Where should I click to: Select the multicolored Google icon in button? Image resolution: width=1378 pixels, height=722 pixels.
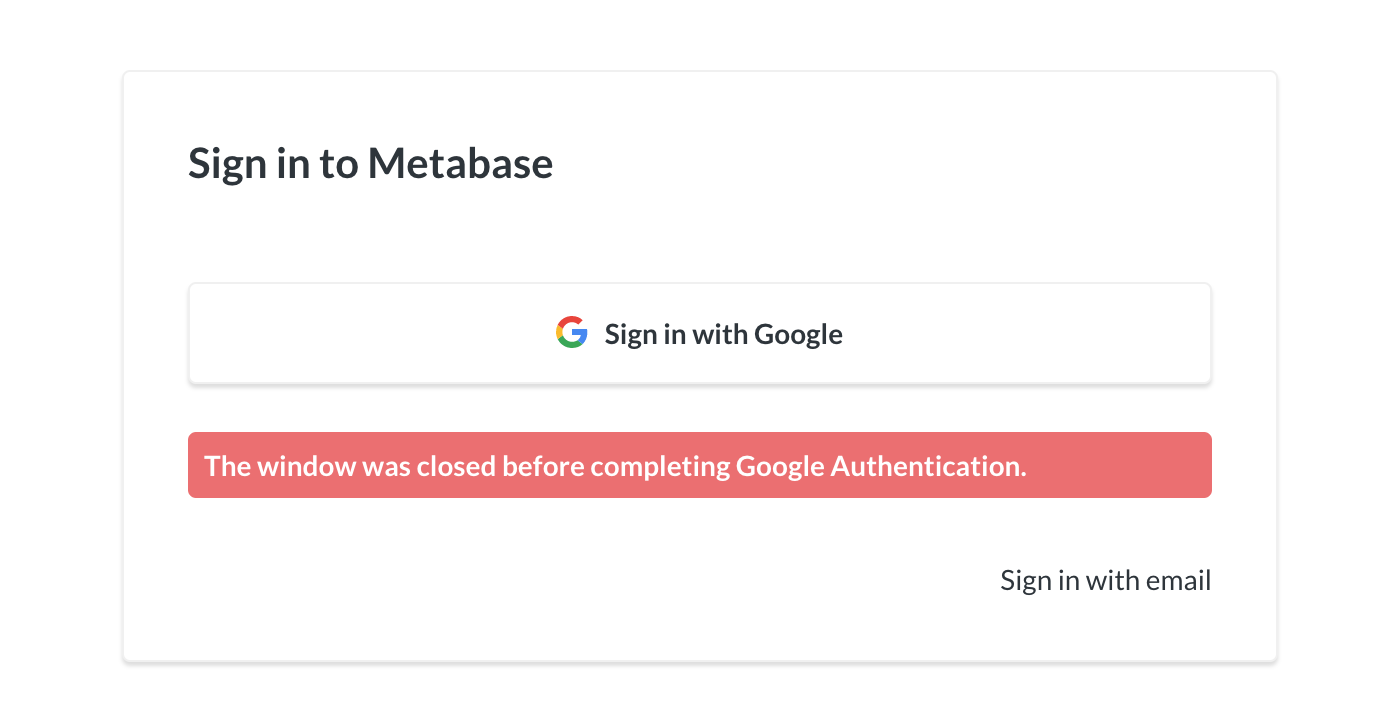[571, 332]
